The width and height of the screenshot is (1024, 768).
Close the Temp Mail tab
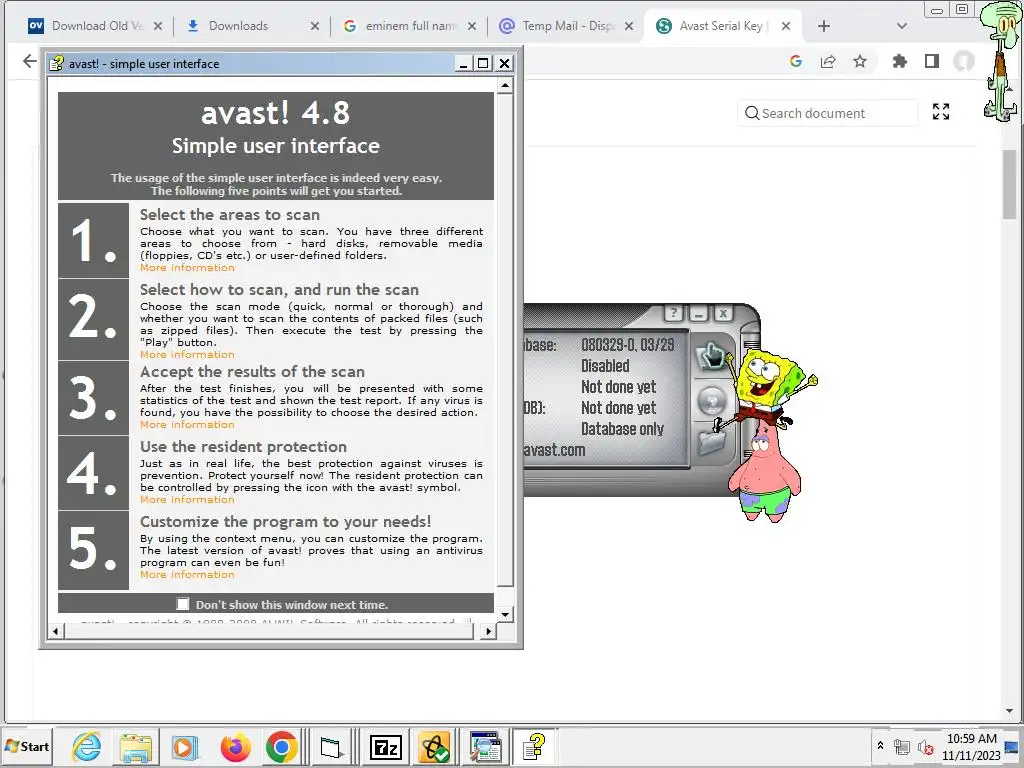[x=629, y=26]
